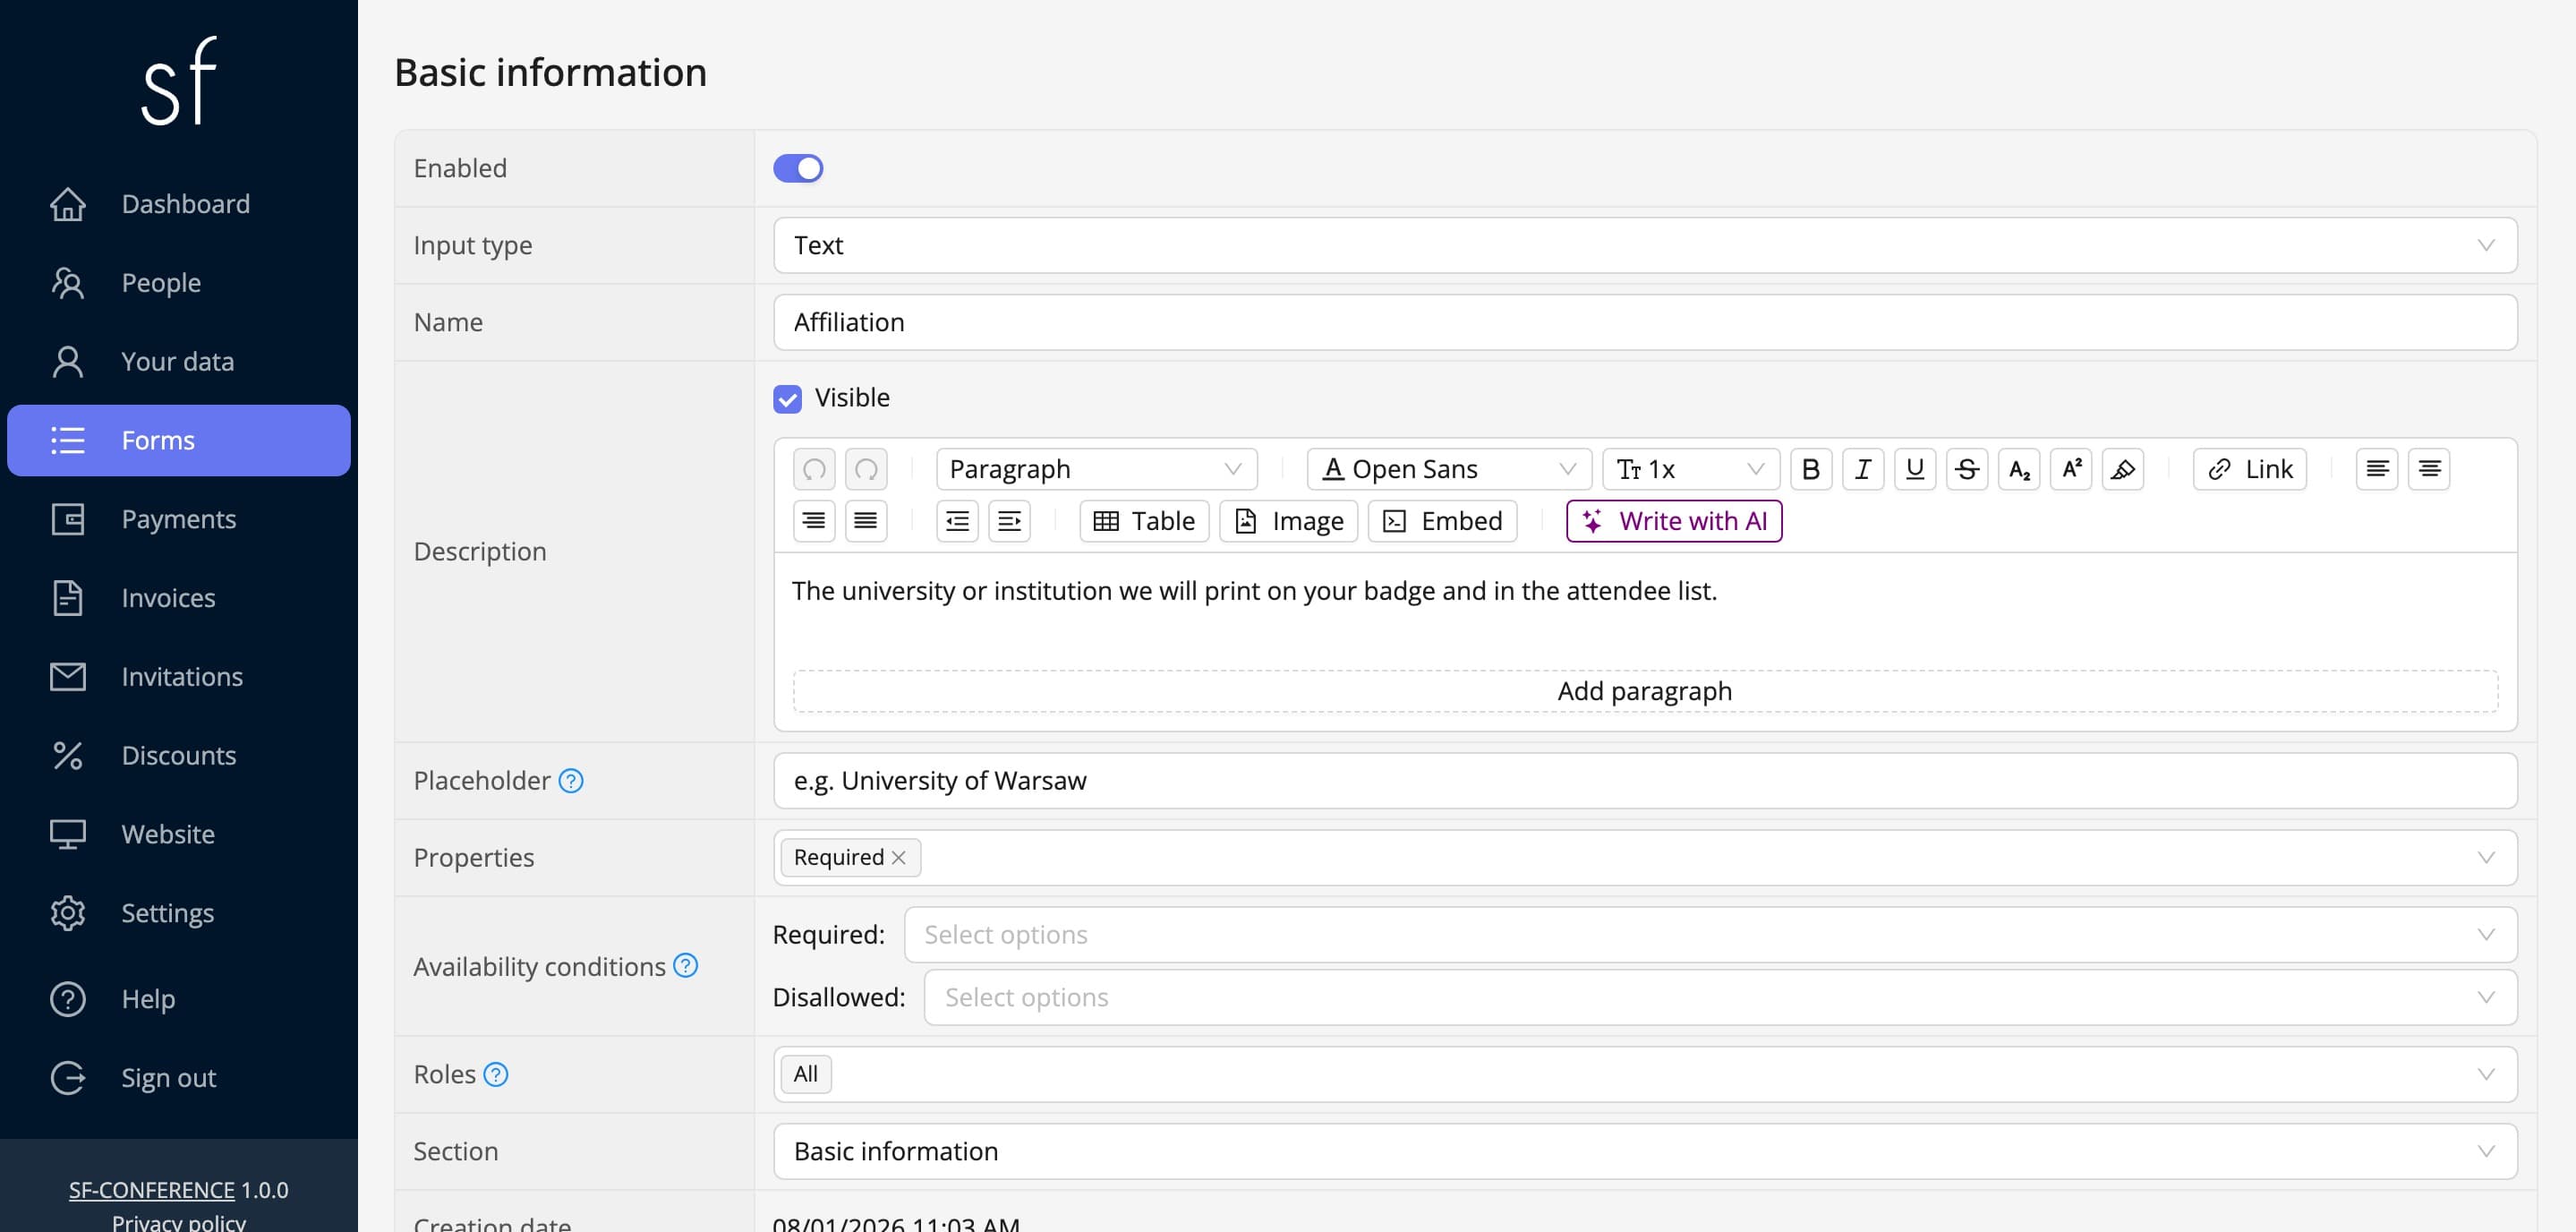Image resolution: width=2576 pixels, height=1232 pixels.
Task: Open SF-CONFERENCE link
Action: pyautogui.click(x=151, y=1190)
